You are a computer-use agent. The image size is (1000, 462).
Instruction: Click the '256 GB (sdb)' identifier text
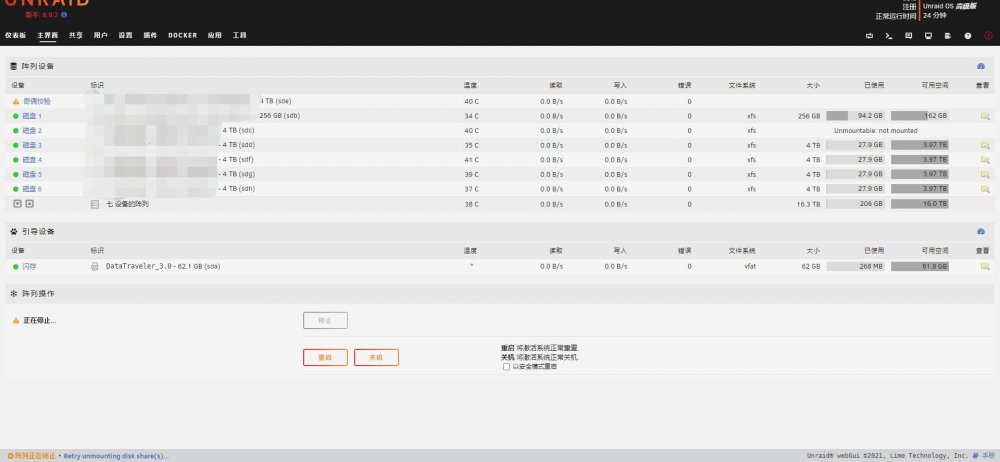coord(279,116)
